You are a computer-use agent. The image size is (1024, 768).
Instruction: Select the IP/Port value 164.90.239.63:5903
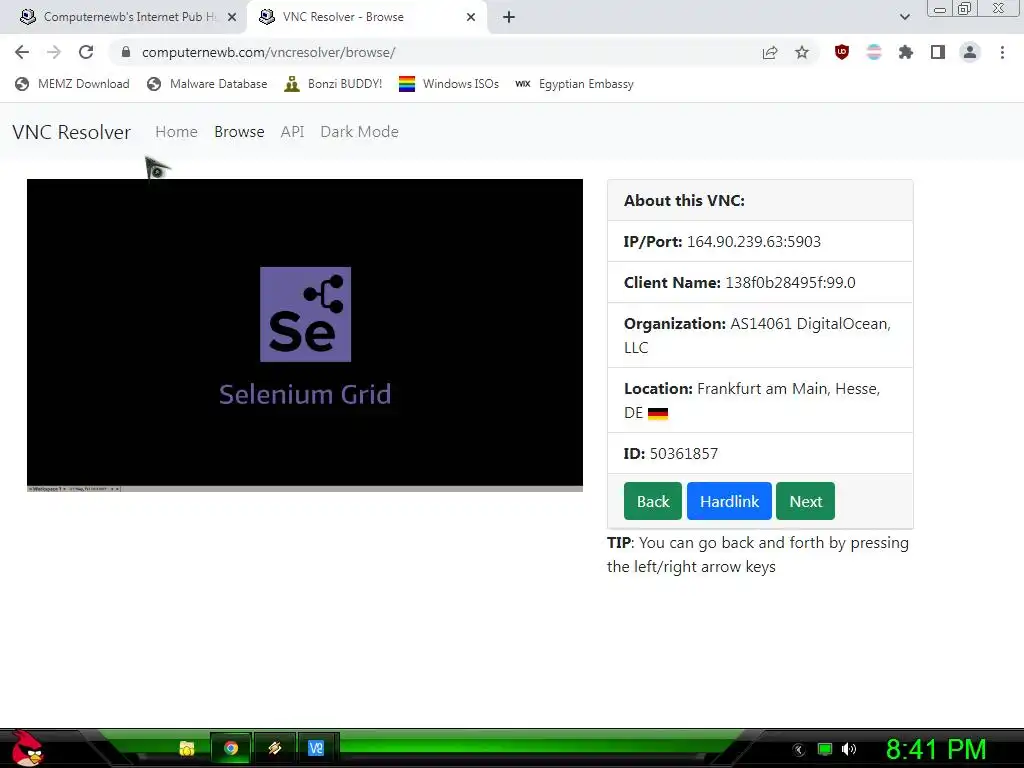754,242
